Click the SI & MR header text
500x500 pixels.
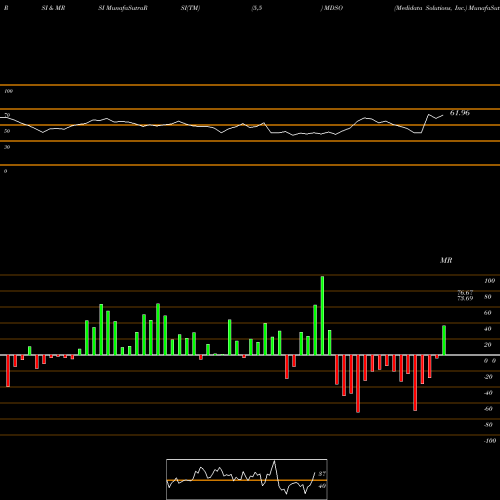pyautogui.click(x=53, y=8)
